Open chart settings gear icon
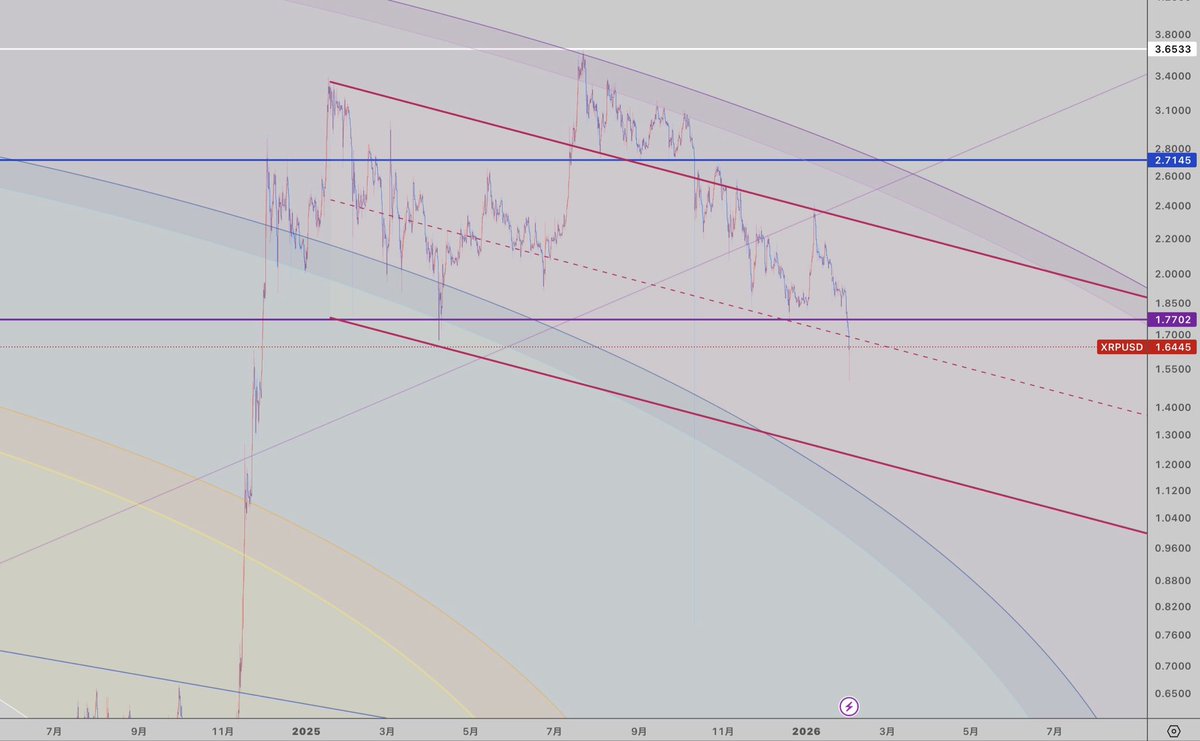Viewport: 1200px width, 741px height. [x=1174, y=730]
